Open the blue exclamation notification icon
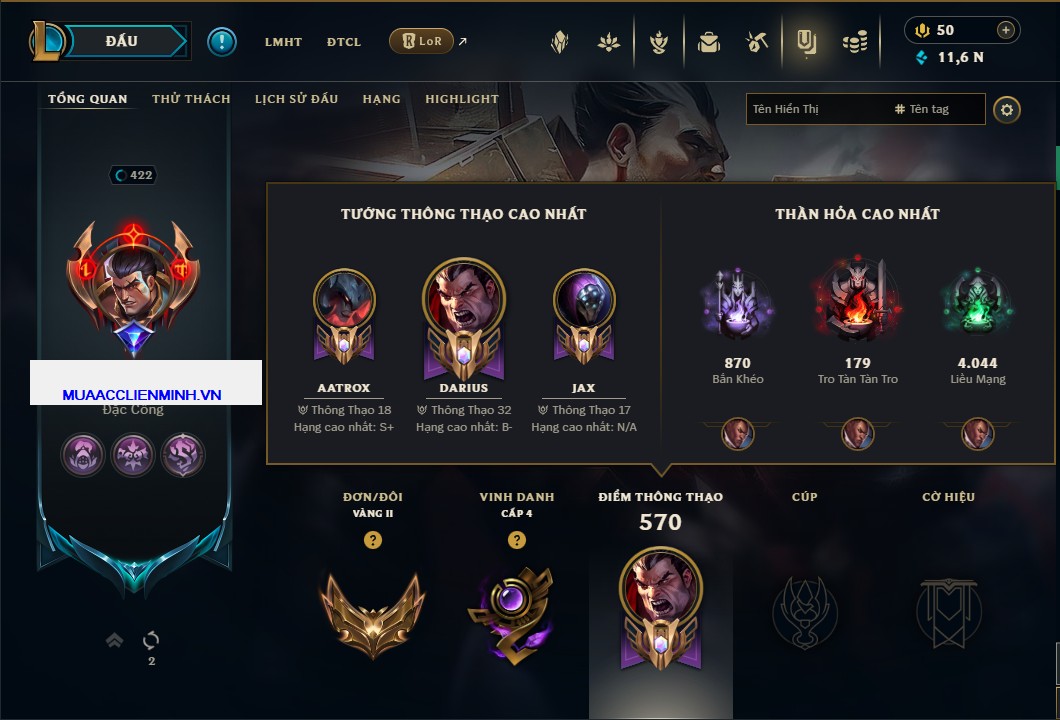The width and height of the screenshot is (1060, 720). [222, 42]
